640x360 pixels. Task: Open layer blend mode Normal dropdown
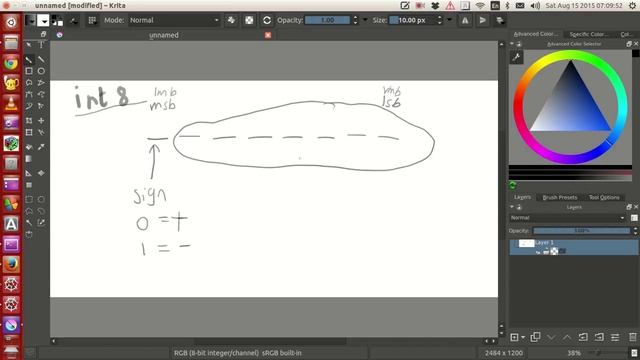[567, 218]
